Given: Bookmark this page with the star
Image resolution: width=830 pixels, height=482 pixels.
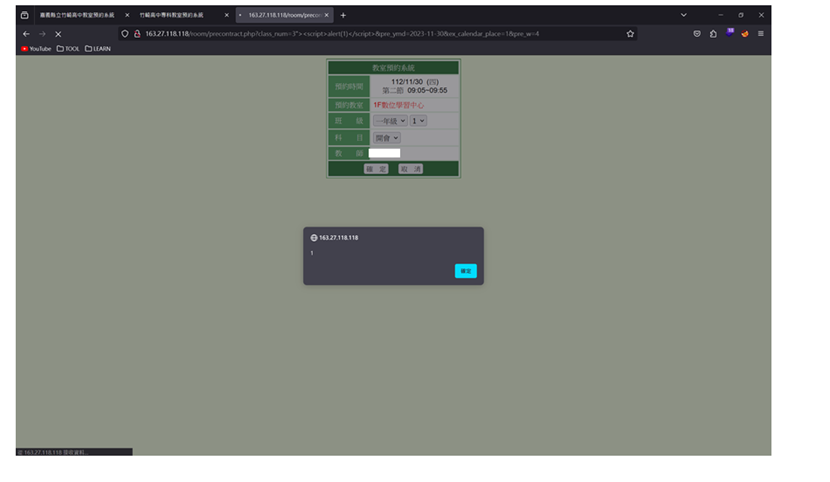Looking at the screenshot, I should [x=630, y=34].
